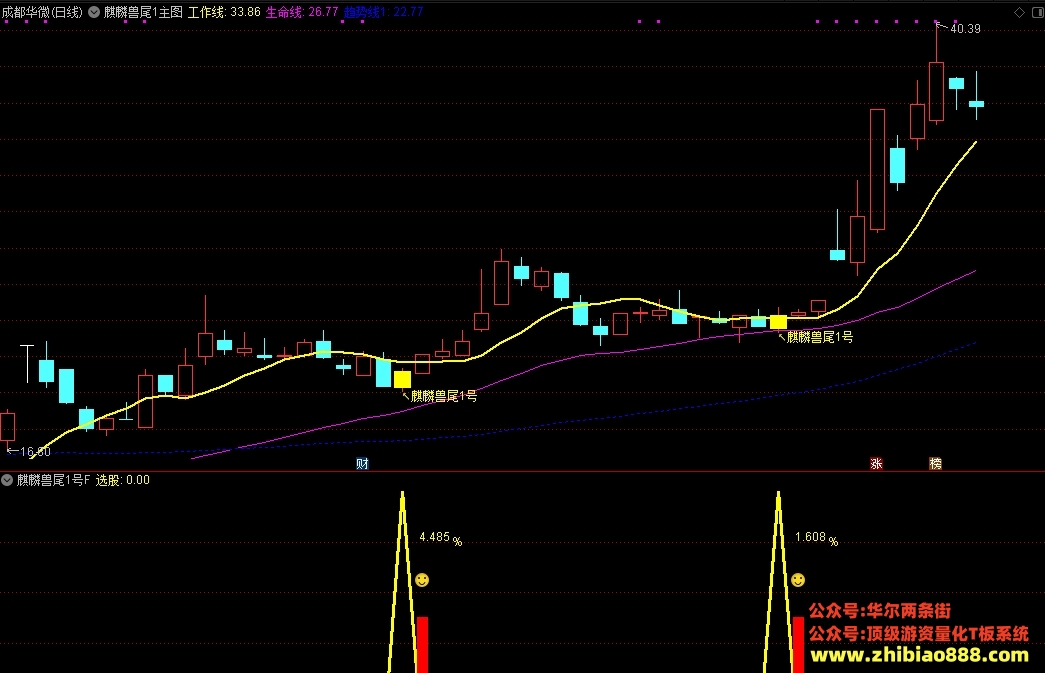This screenshot has width=1045, height=673.
Task: Toggle the side panel icon at top right
Action: 1038,13
